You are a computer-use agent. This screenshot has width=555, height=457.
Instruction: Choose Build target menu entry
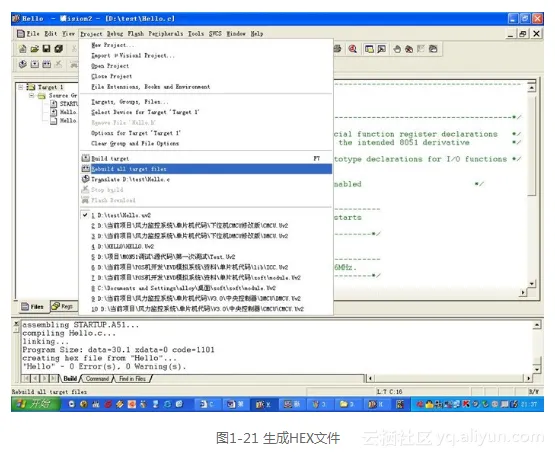206,159
